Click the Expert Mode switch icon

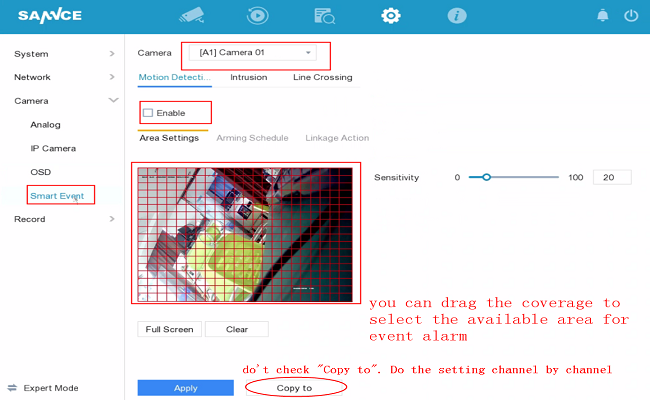12,388
